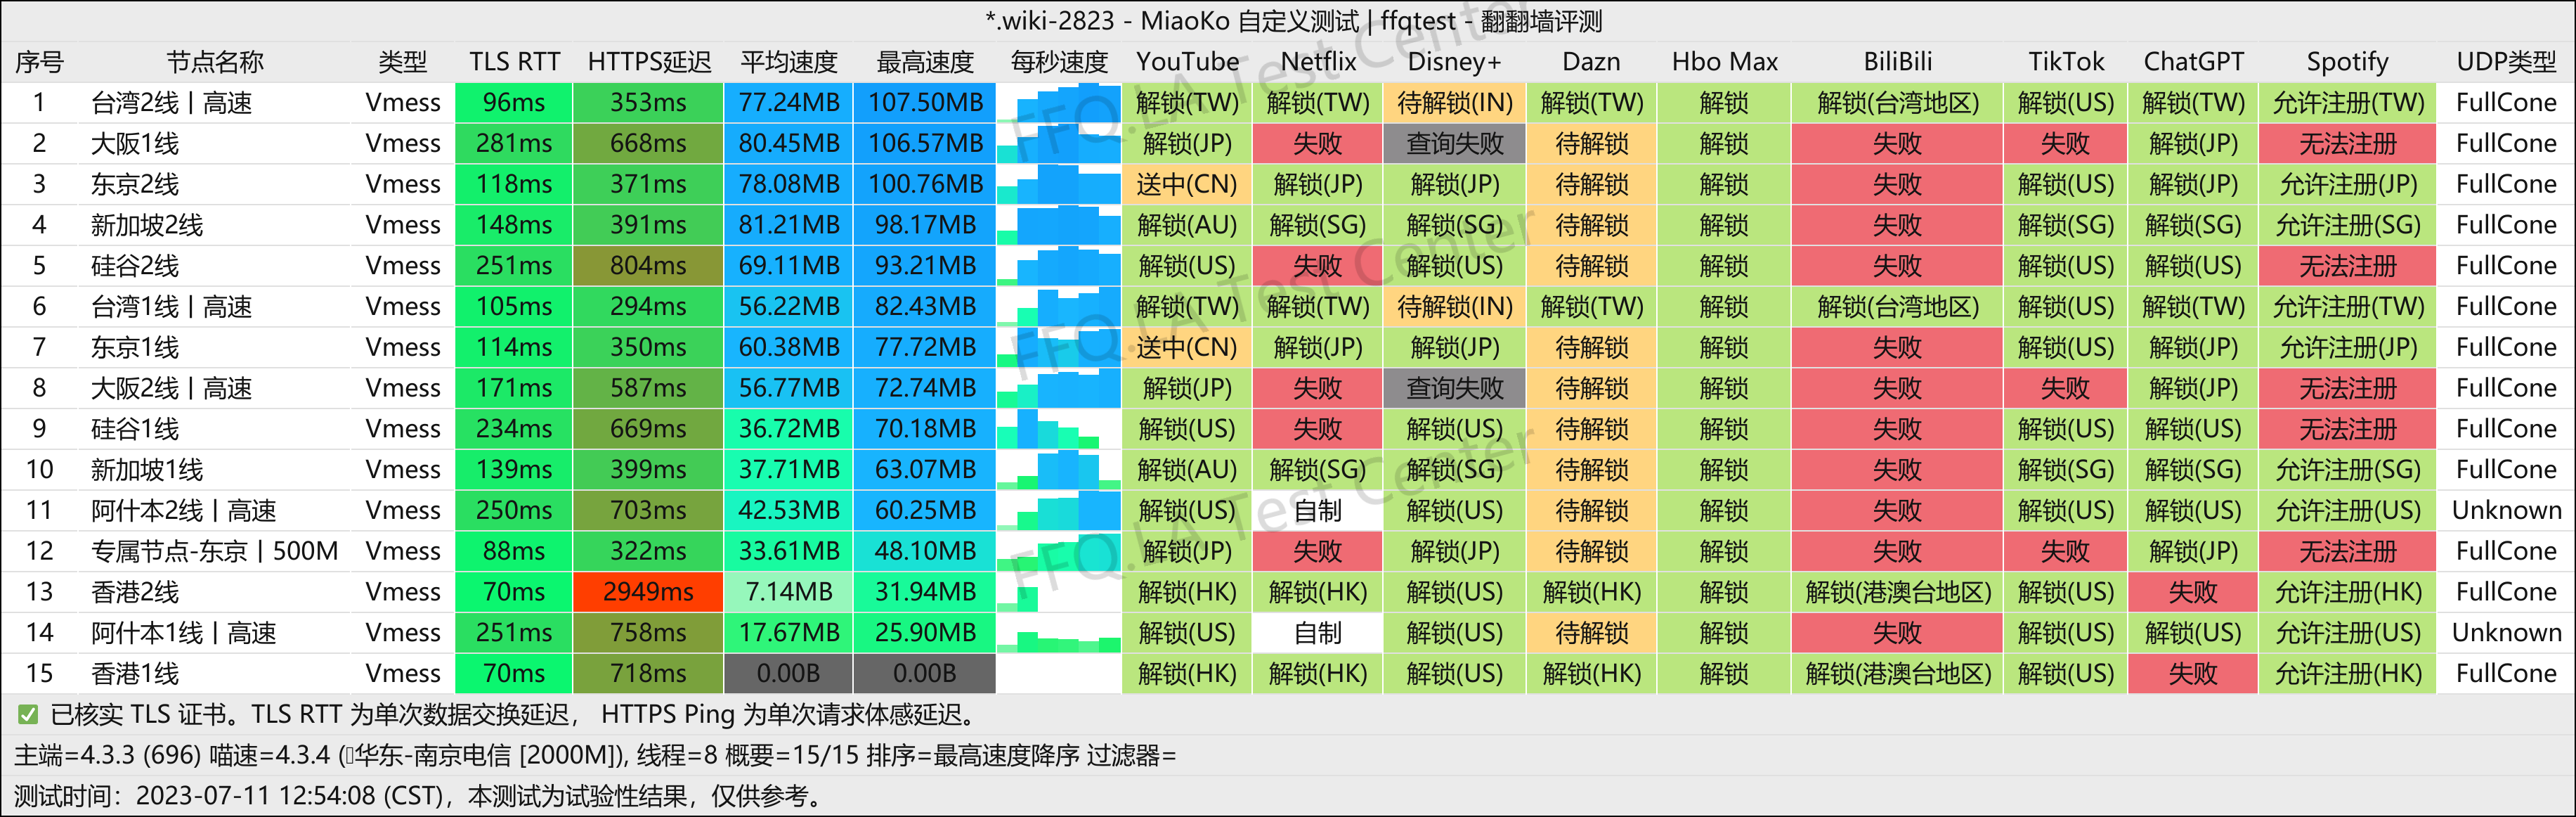Click the 804ms HTTPS delay cell

coord(648,266)
